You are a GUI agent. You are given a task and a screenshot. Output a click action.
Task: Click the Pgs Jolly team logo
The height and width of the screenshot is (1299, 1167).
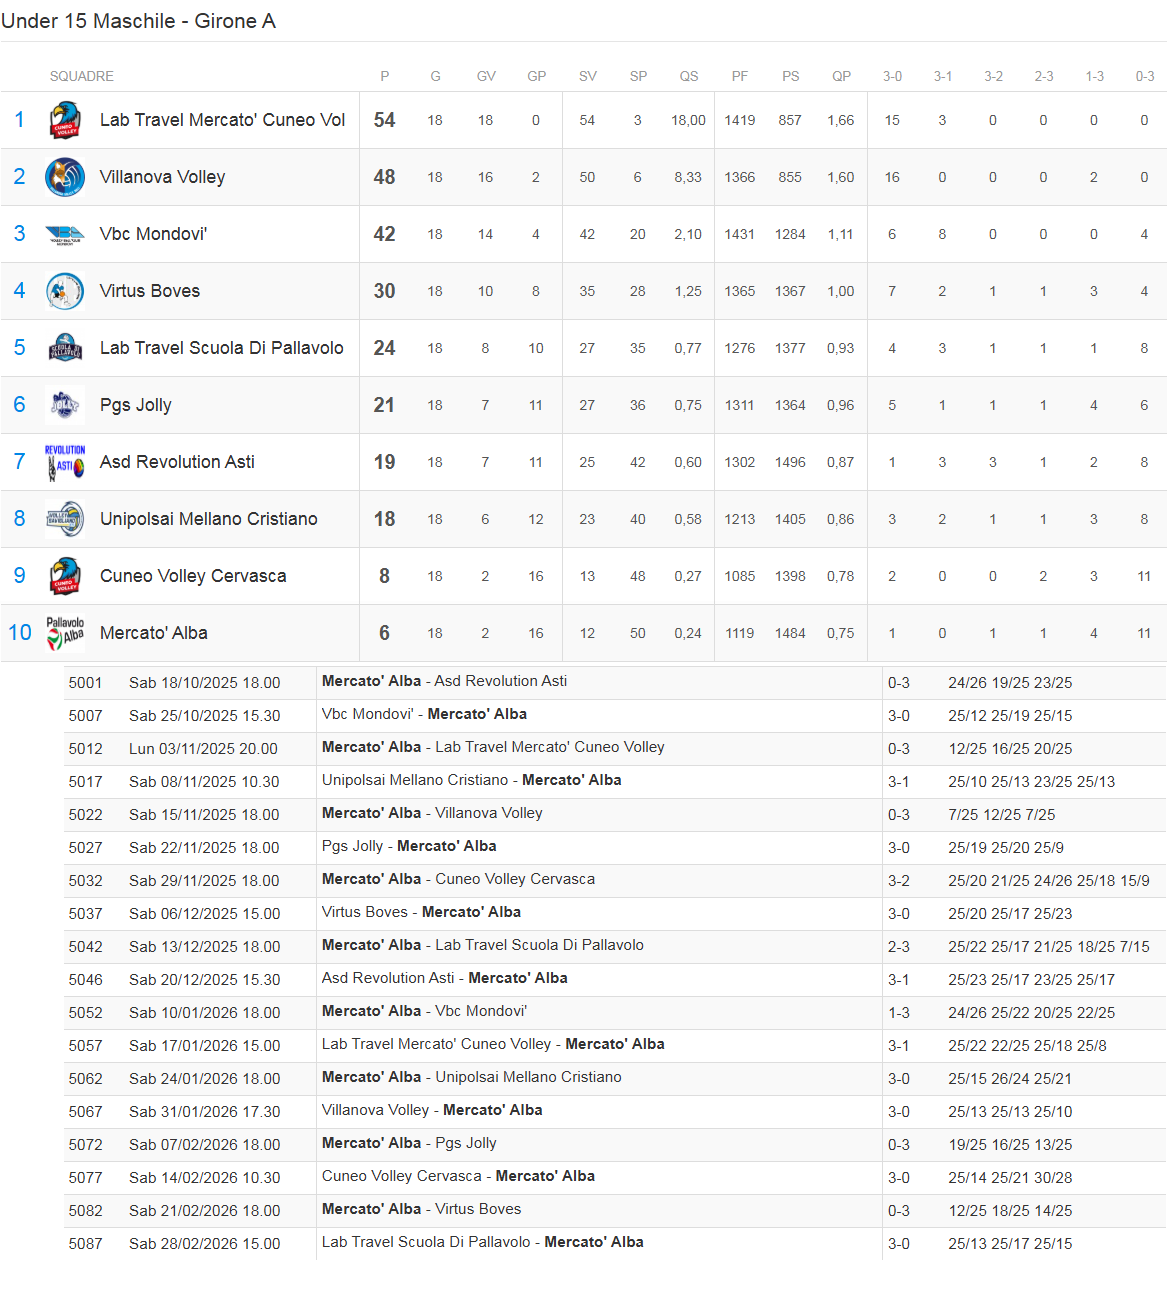pyautogui.click(x=65, y=405)
